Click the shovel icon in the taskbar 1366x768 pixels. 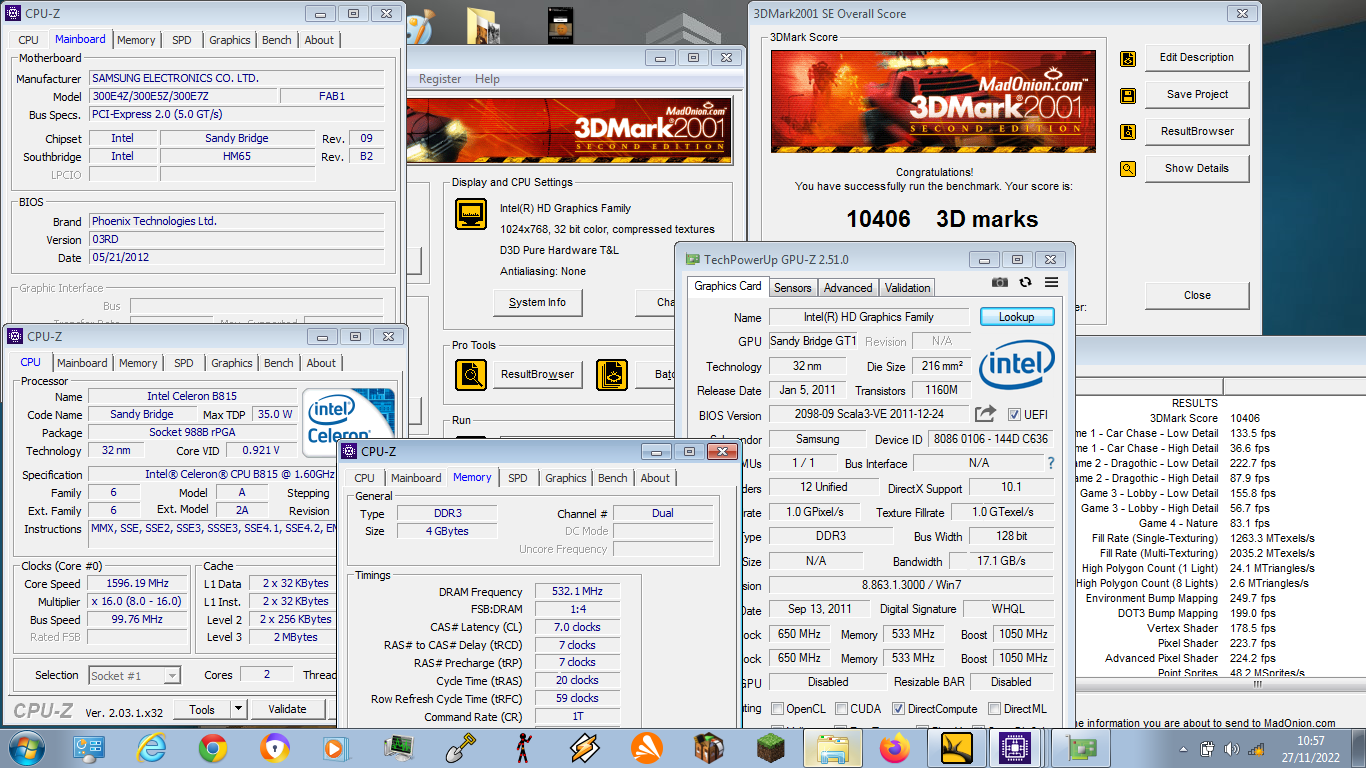(460, 748)
